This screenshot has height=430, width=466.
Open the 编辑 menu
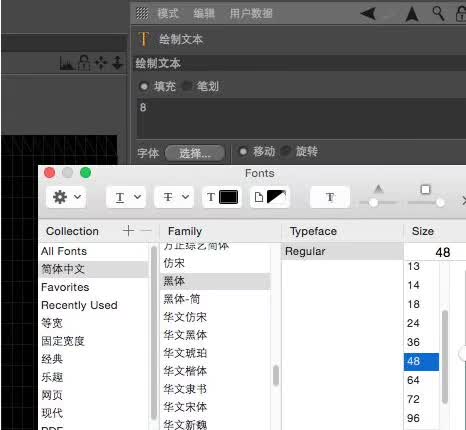[x=204, y=13]
